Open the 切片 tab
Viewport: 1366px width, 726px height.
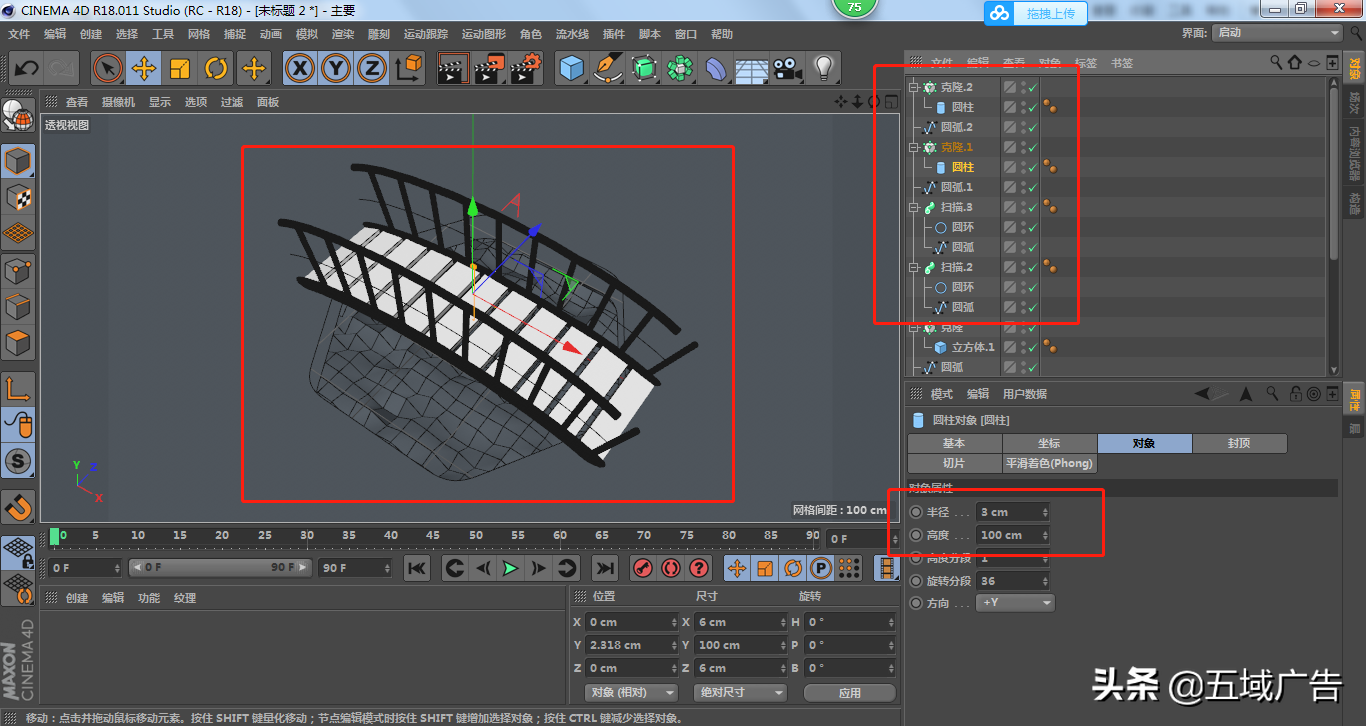954,464
